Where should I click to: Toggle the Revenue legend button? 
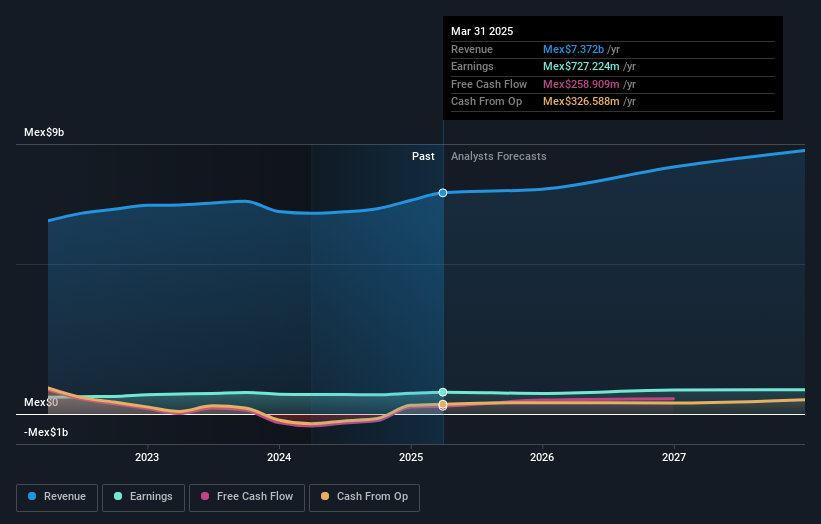click(57, 497)
